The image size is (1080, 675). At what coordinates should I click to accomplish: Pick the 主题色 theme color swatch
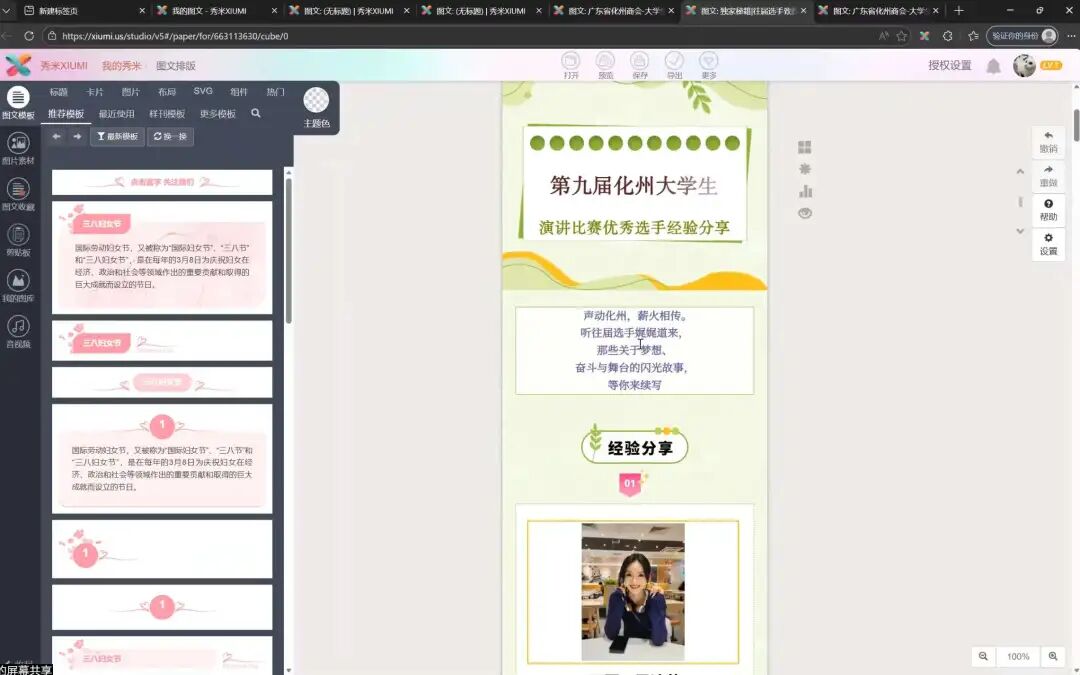point(316,101)
